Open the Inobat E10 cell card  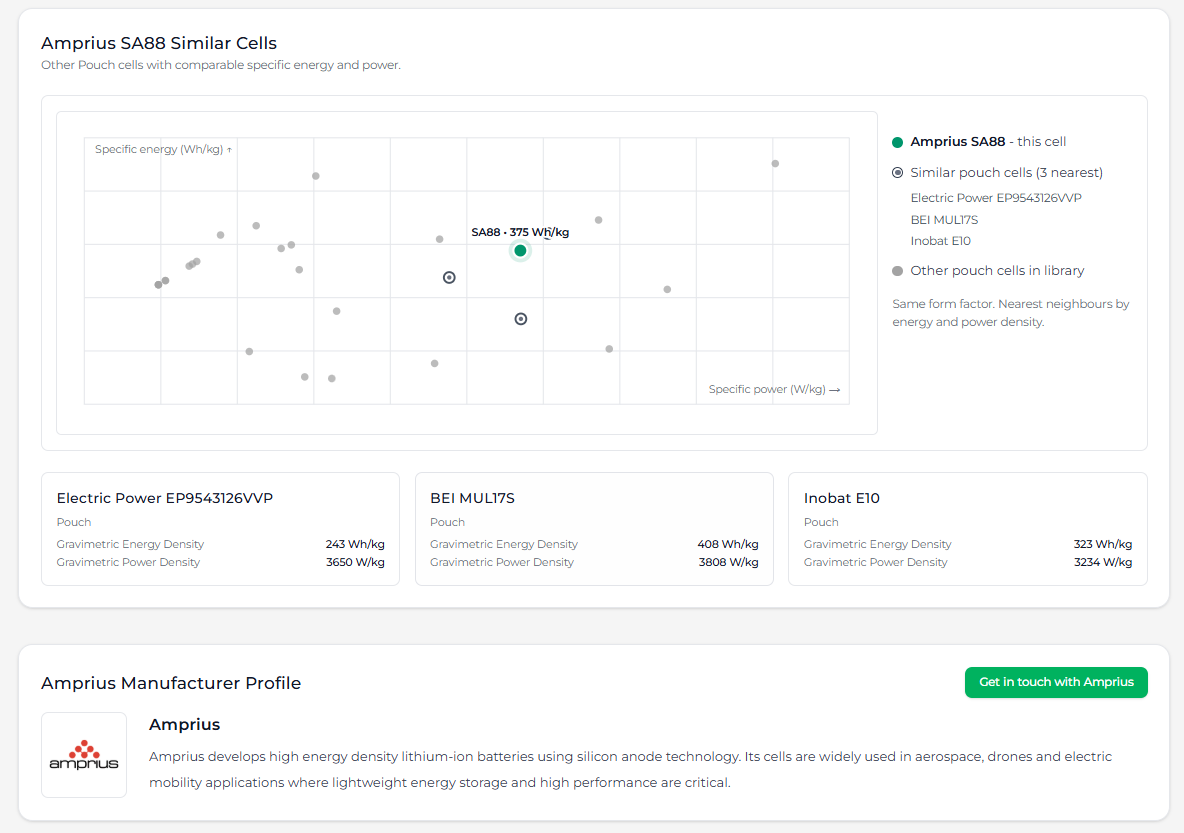tap(968, 529)
